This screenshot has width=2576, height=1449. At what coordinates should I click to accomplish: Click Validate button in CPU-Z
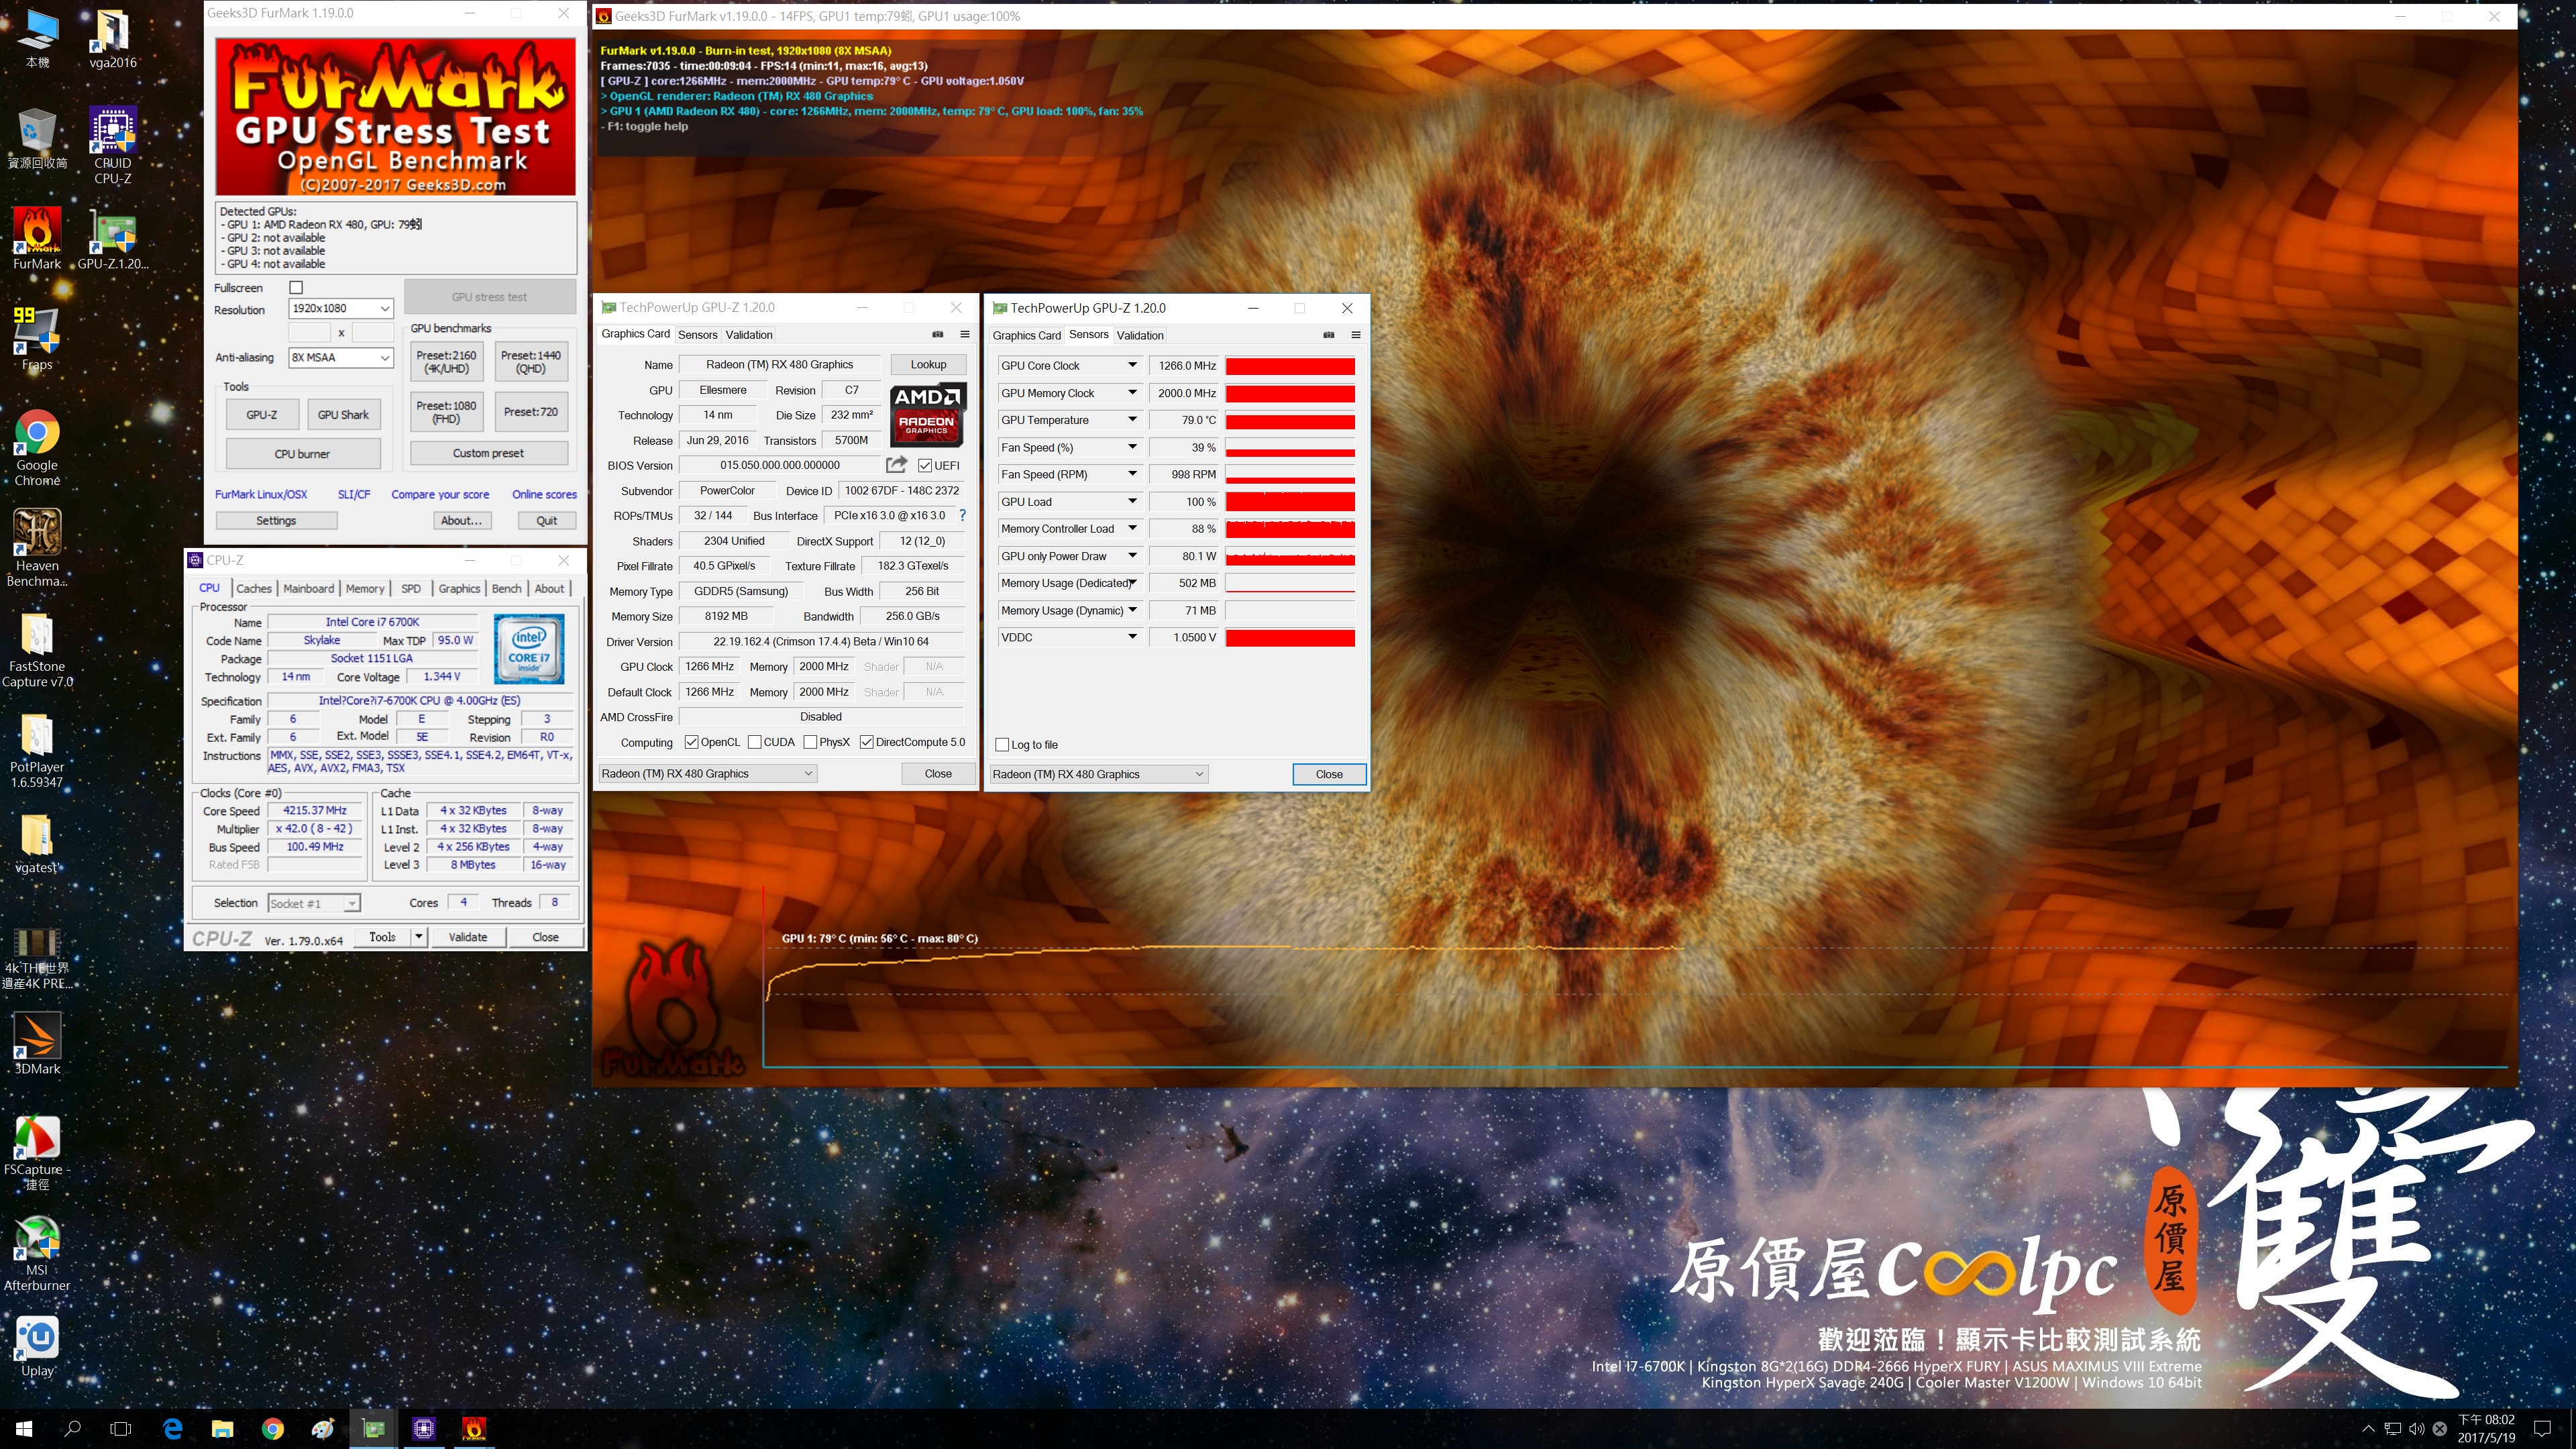(468, 937)
